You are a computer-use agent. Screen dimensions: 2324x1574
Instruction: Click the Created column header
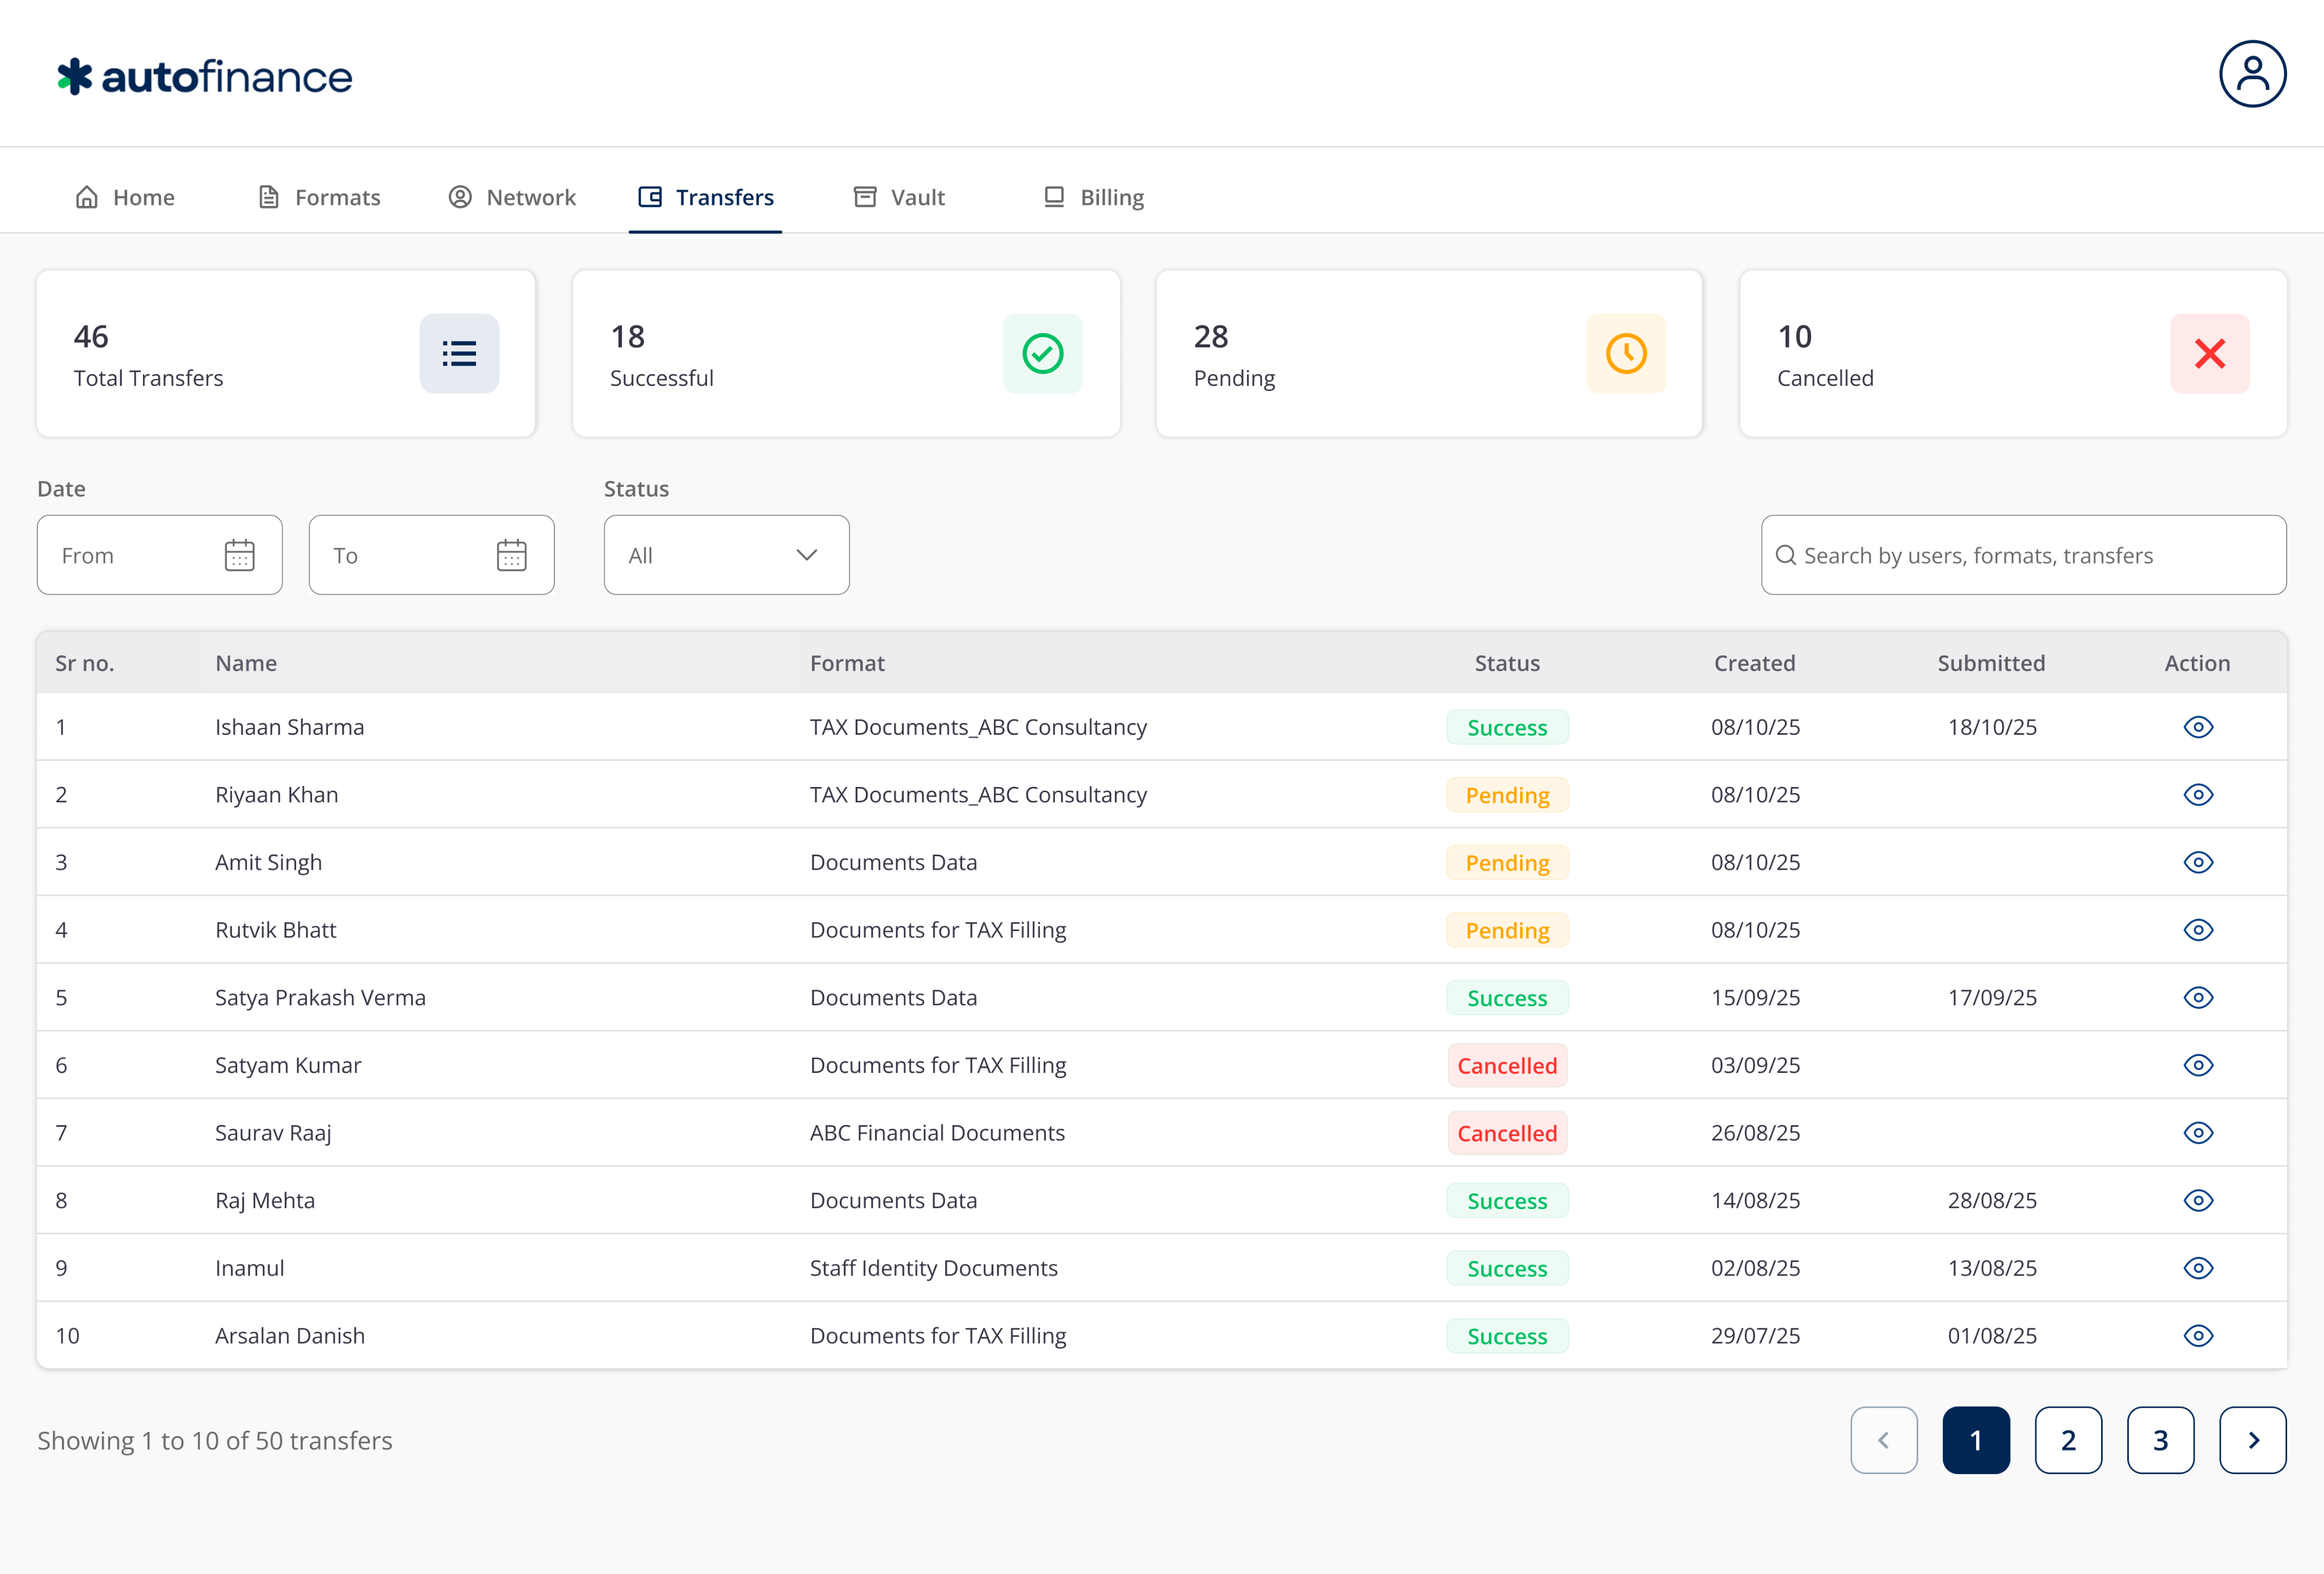[1755, 663]
